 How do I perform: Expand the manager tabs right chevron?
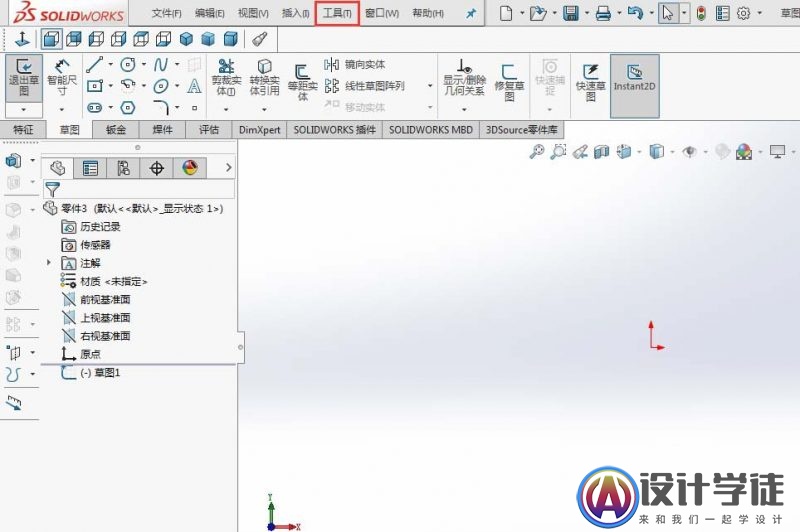tap(228, 167)
